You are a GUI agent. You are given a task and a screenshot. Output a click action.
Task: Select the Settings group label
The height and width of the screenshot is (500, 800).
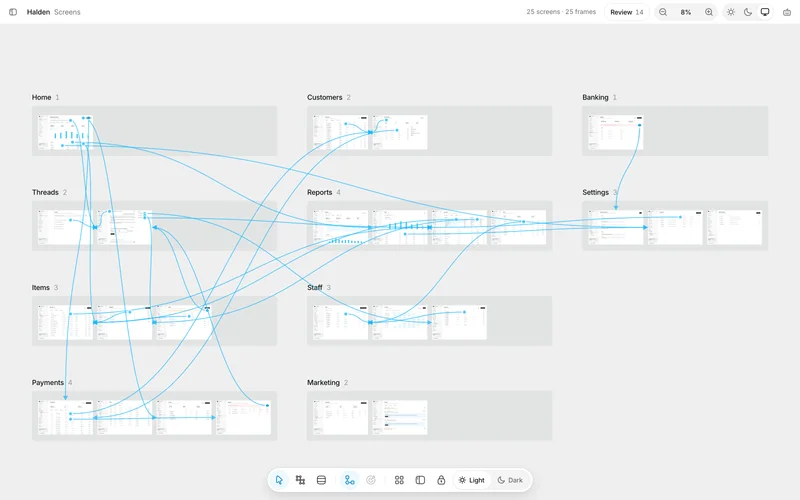tap(595, 192)
